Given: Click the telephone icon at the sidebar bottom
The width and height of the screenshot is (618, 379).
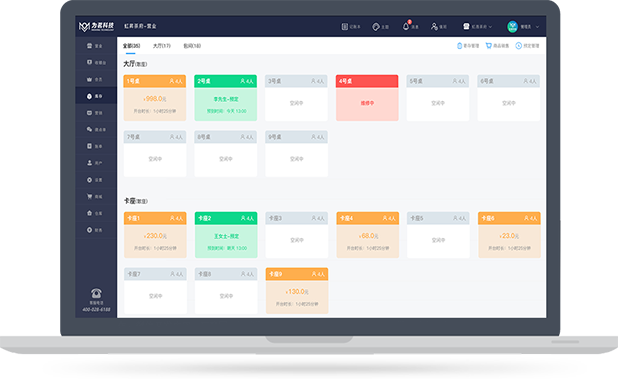Looking at the screenshot, I should (96, 294).
